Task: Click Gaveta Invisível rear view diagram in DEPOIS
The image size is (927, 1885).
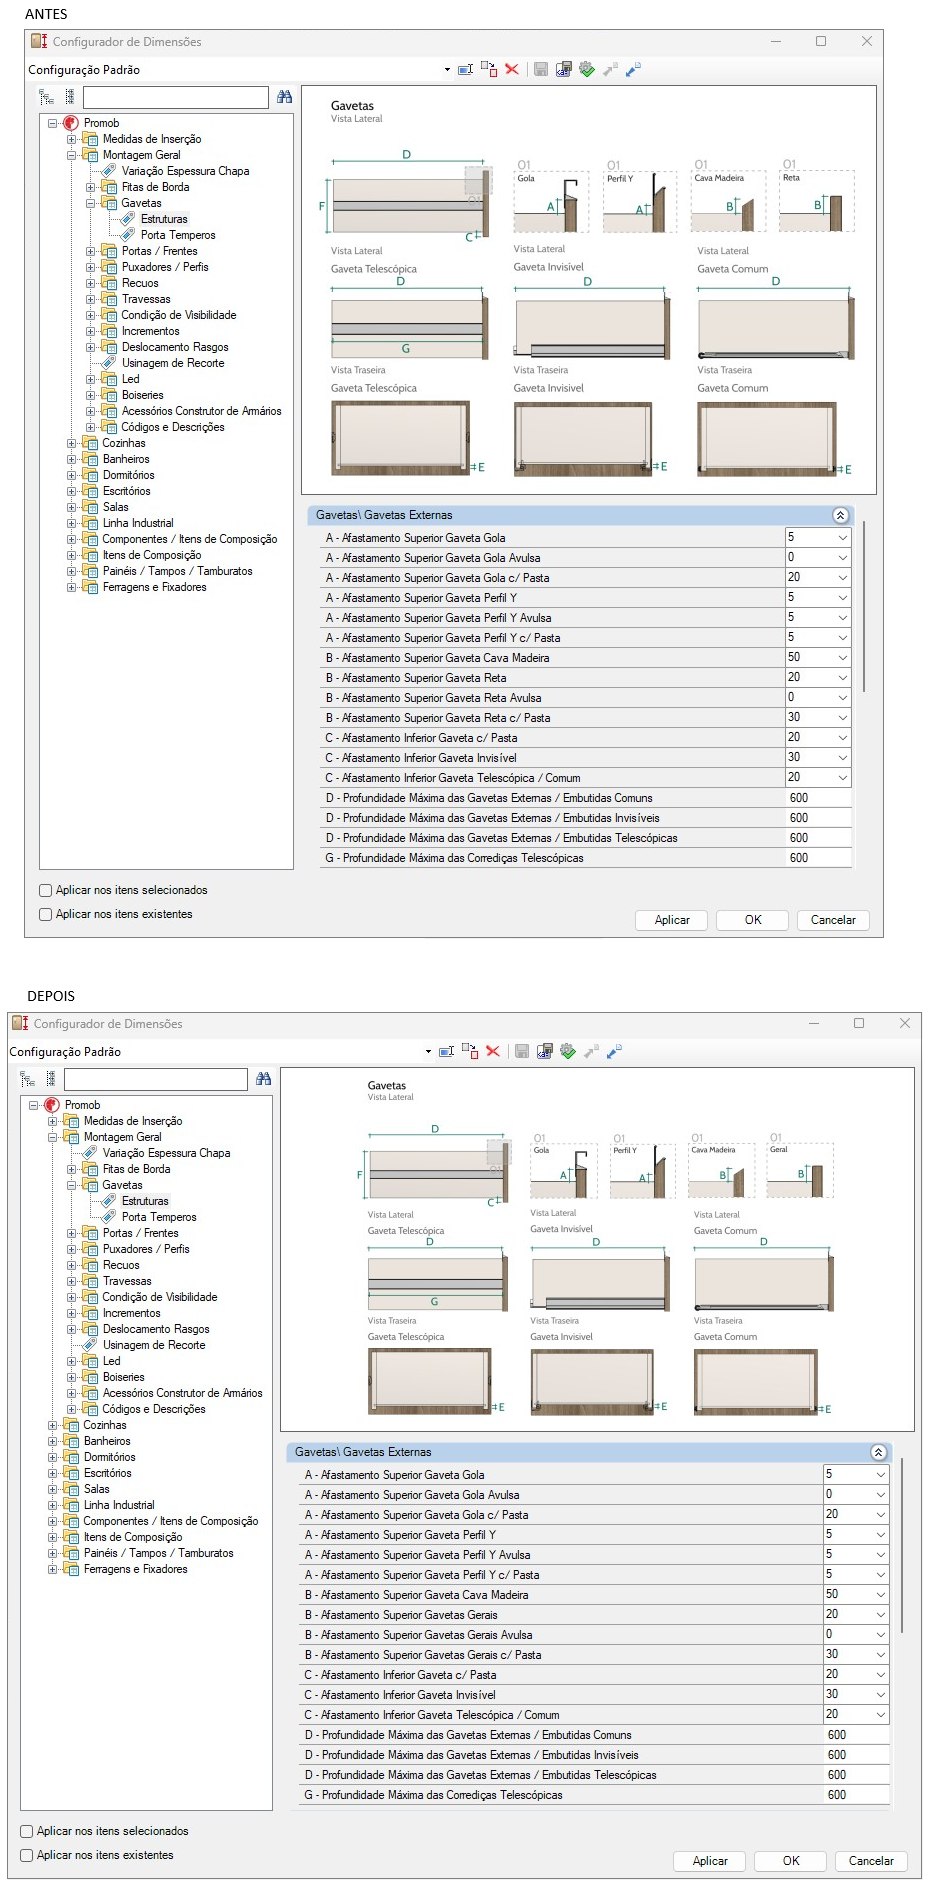Action: pyautogui.click(x=593, y=1383)
